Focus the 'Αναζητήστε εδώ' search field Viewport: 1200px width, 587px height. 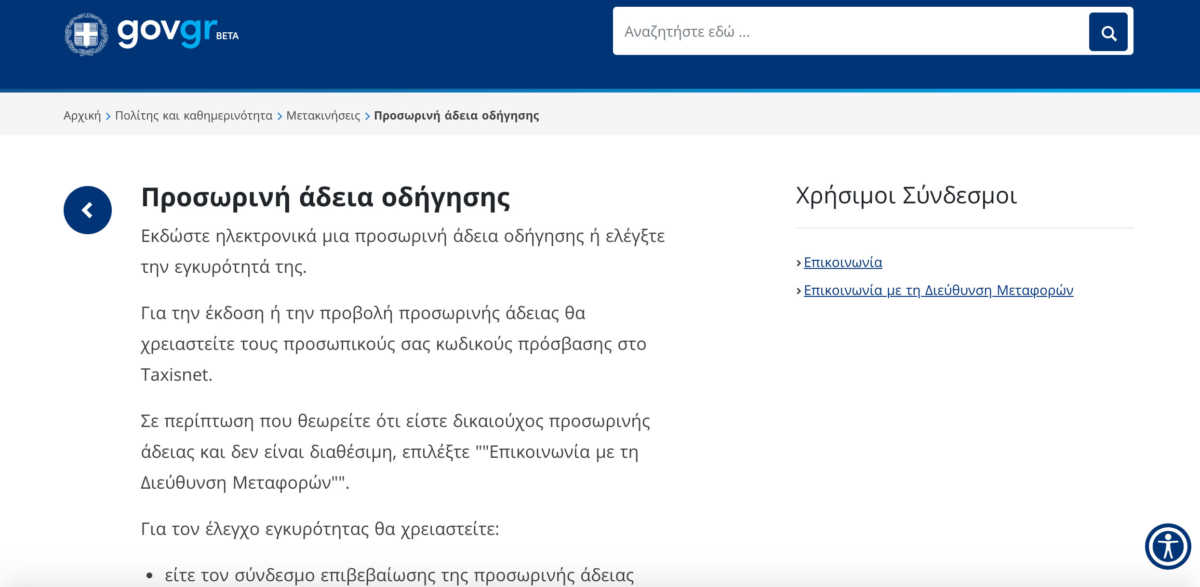850,31
